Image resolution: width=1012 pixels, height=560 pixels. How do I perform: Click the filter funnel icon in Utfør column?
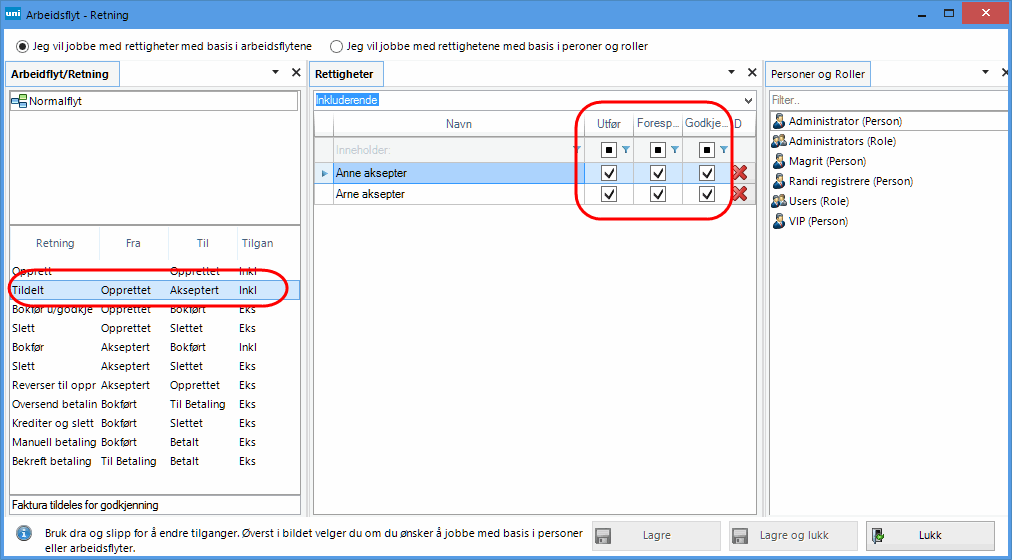coord(626,150)
